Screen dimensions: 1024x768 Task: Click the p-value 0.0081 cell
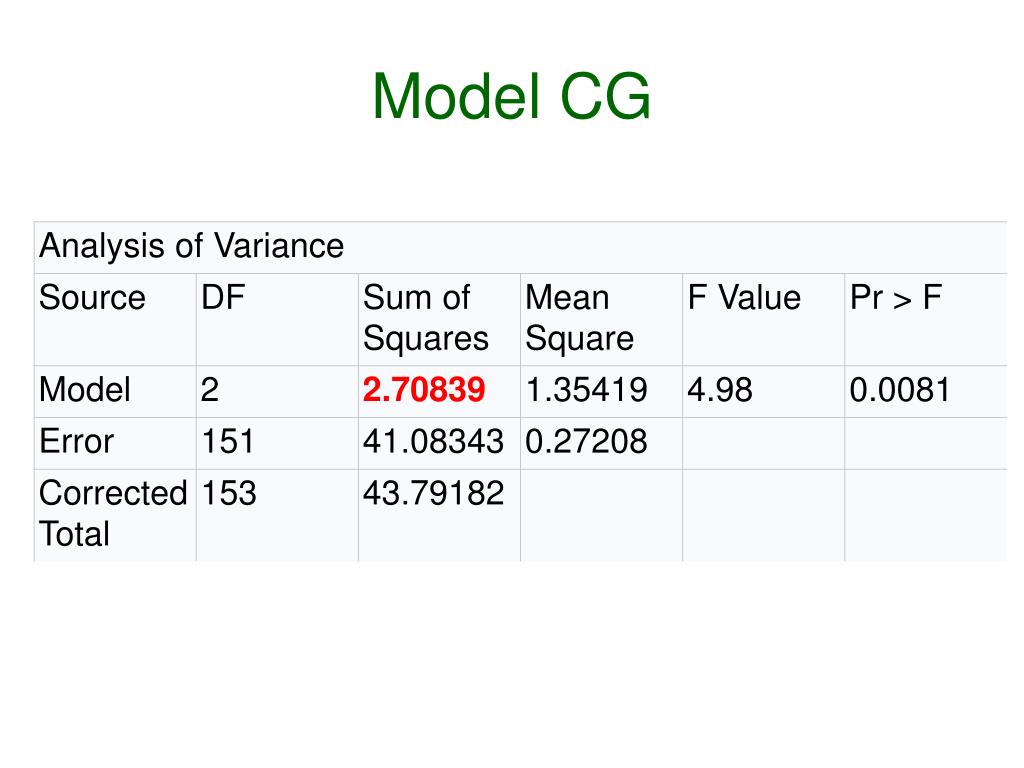click(x=899, y=390)
